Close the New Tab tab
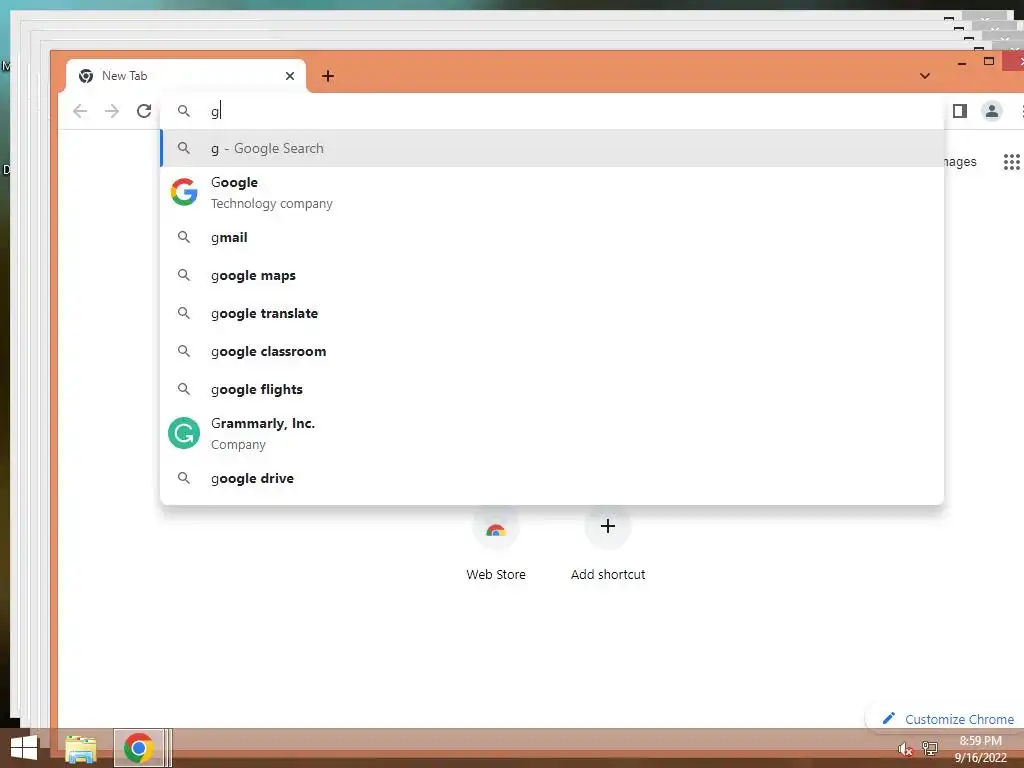 click(290, 76)
